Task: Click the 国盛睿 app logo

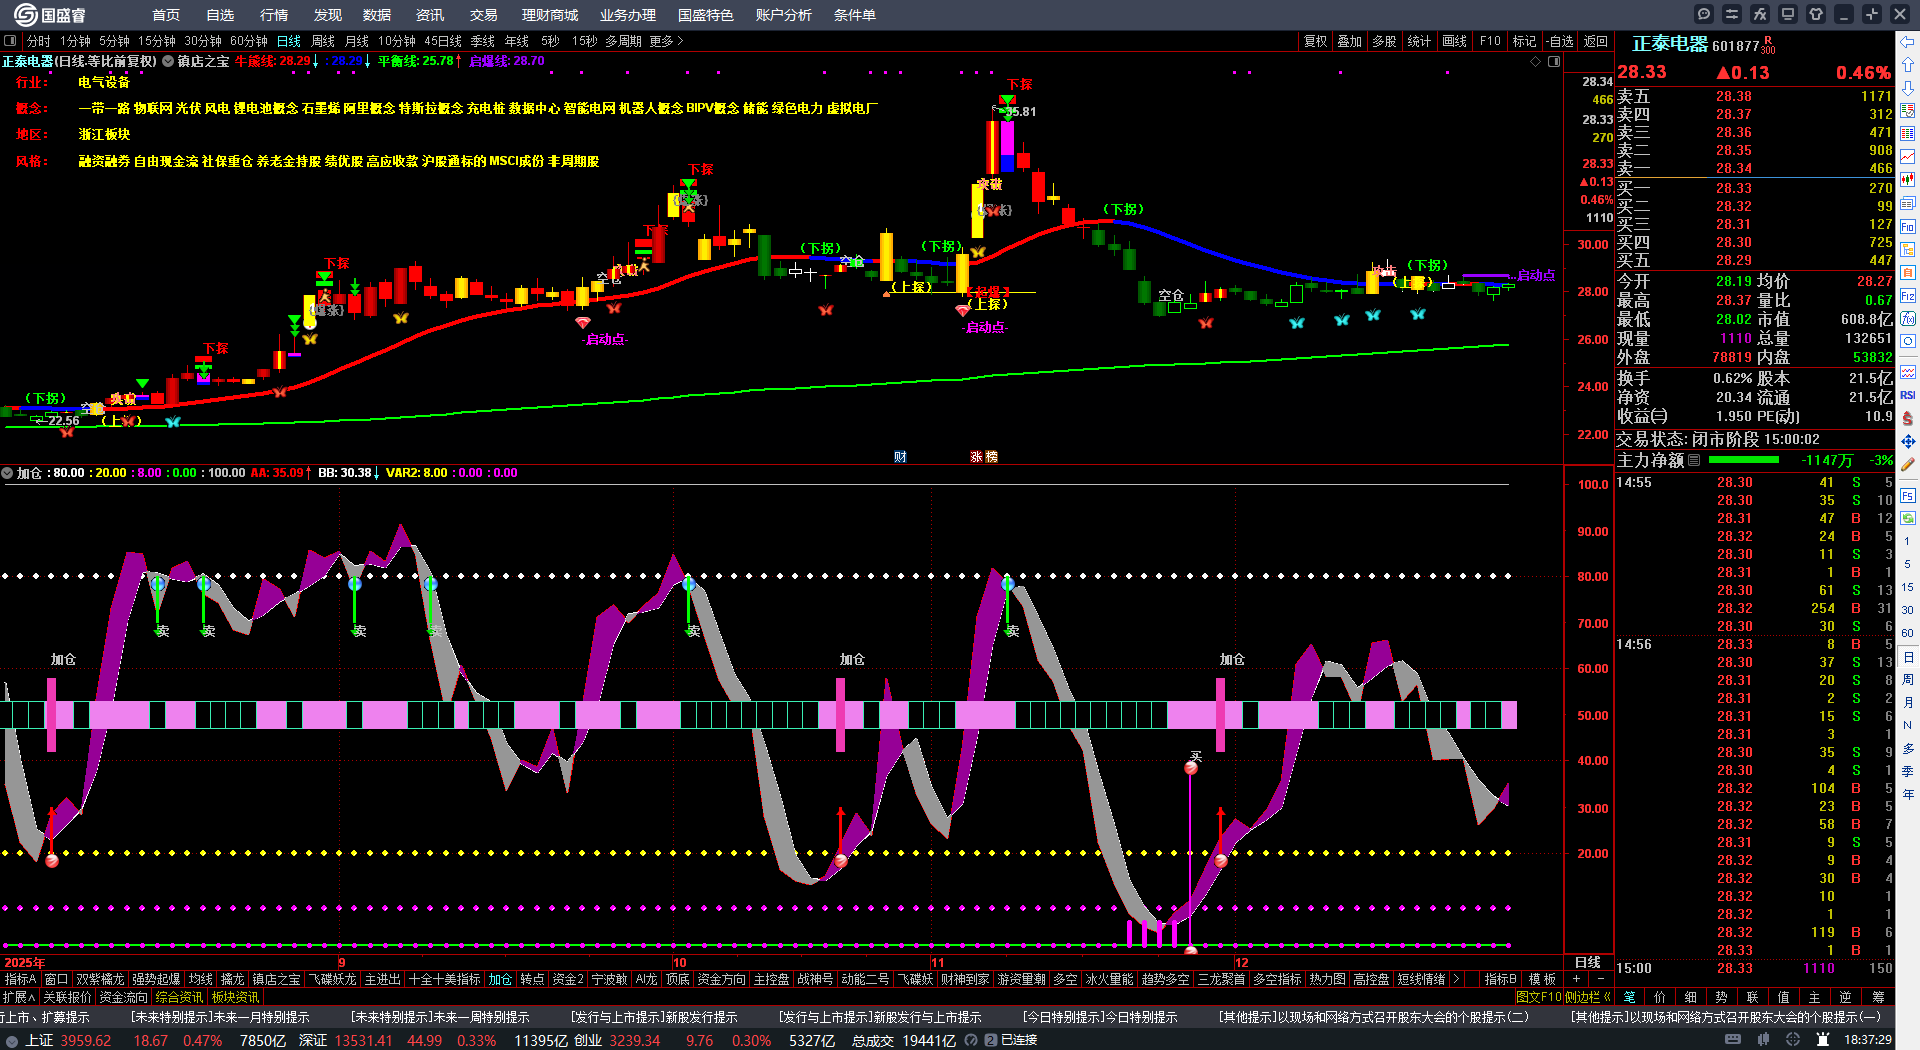Action: [50, 15]
